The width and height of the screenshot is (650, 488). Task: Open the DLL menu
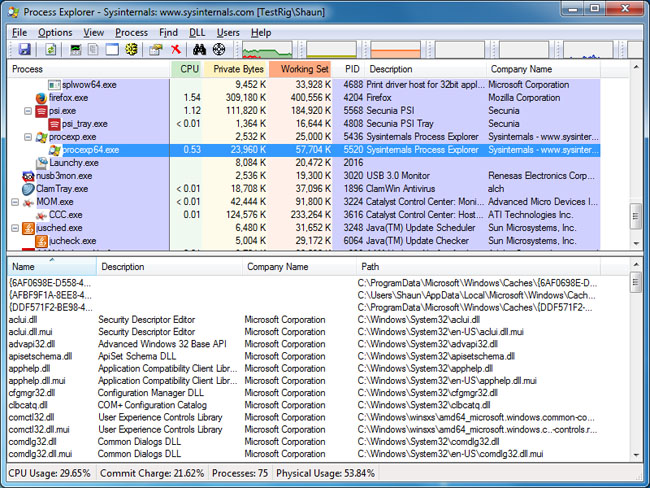tap(197, 32)
